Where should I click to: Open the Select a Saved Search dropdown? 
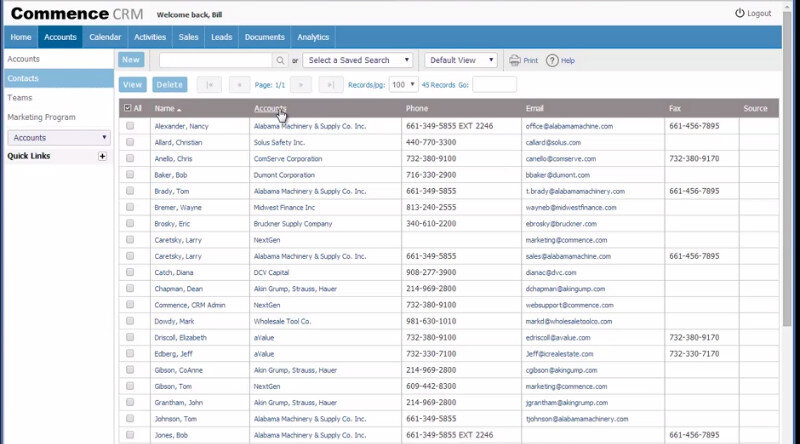[357, 60]
